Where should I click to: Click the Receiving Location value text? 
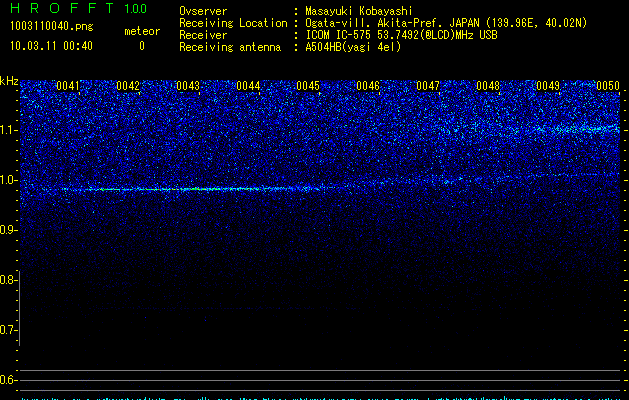[446, 23]
